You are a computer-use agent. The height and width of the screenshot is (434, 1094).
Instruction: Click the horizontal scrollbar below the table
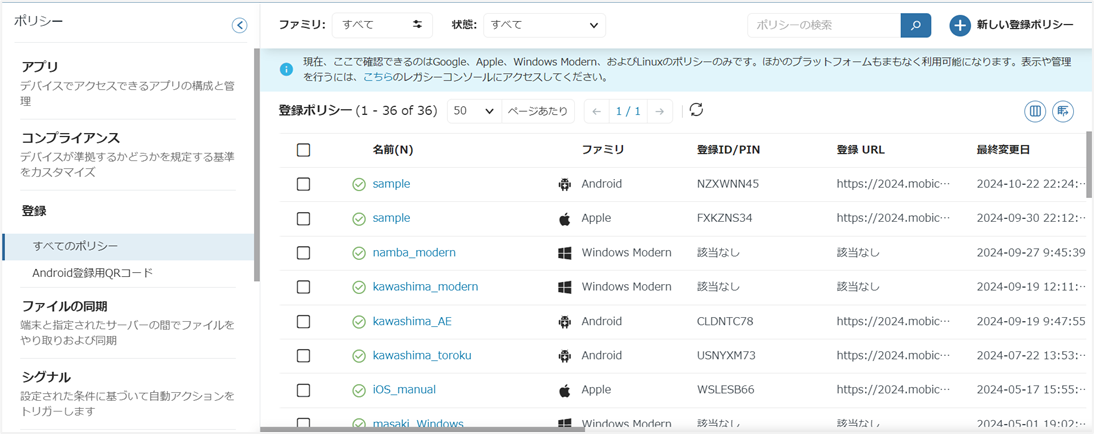pyautogui.click(x=421, y=429)
